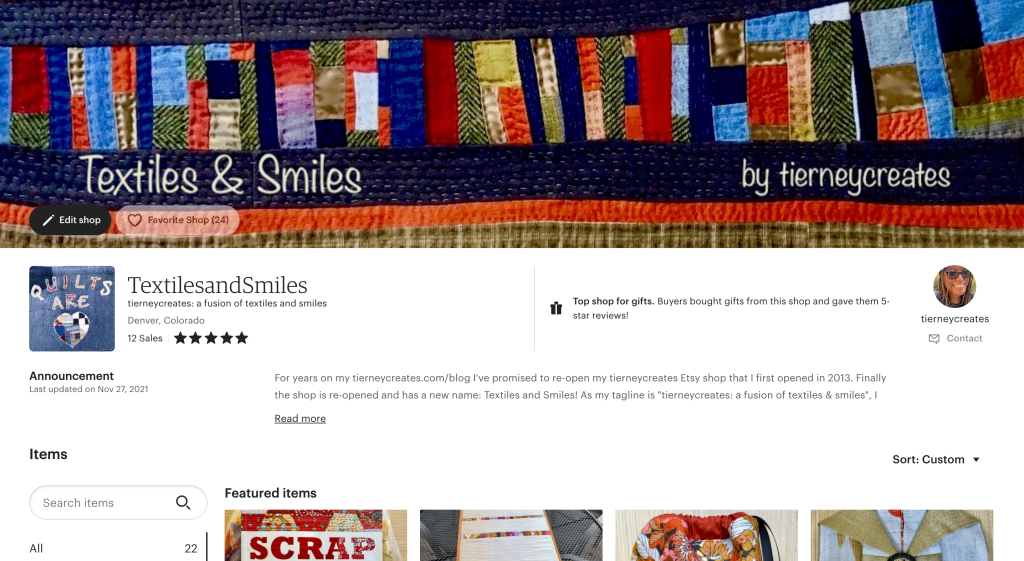The width and height of the screenshot is (1024, 561).
Task: Open the SCRAP featured item thumbnail
Action: pyautogui.click(x=315, y=536)
